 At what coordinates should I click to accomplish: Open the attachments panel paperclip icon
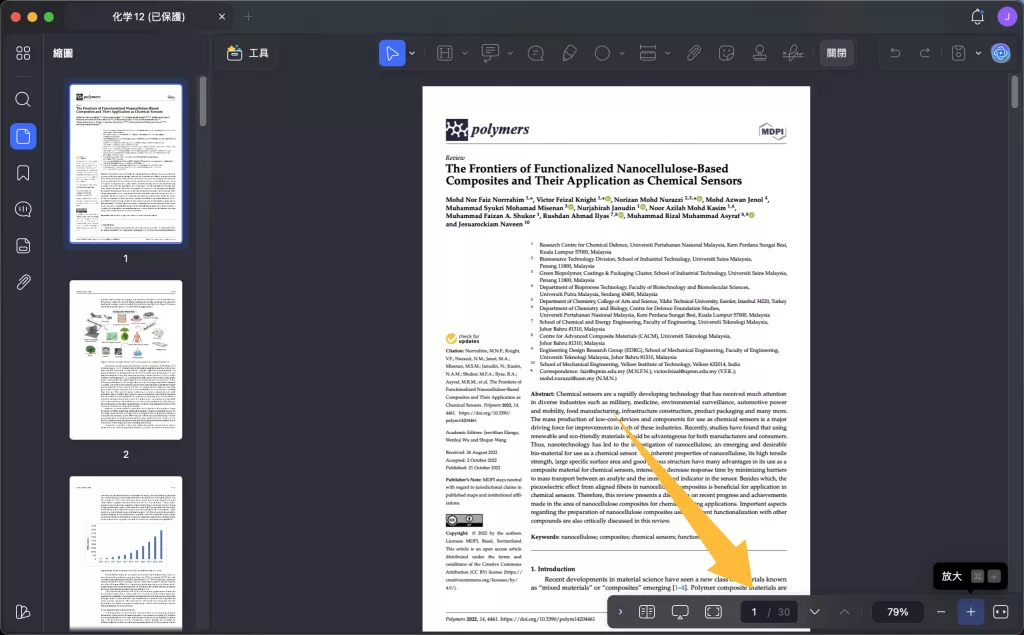pos(23,282)
